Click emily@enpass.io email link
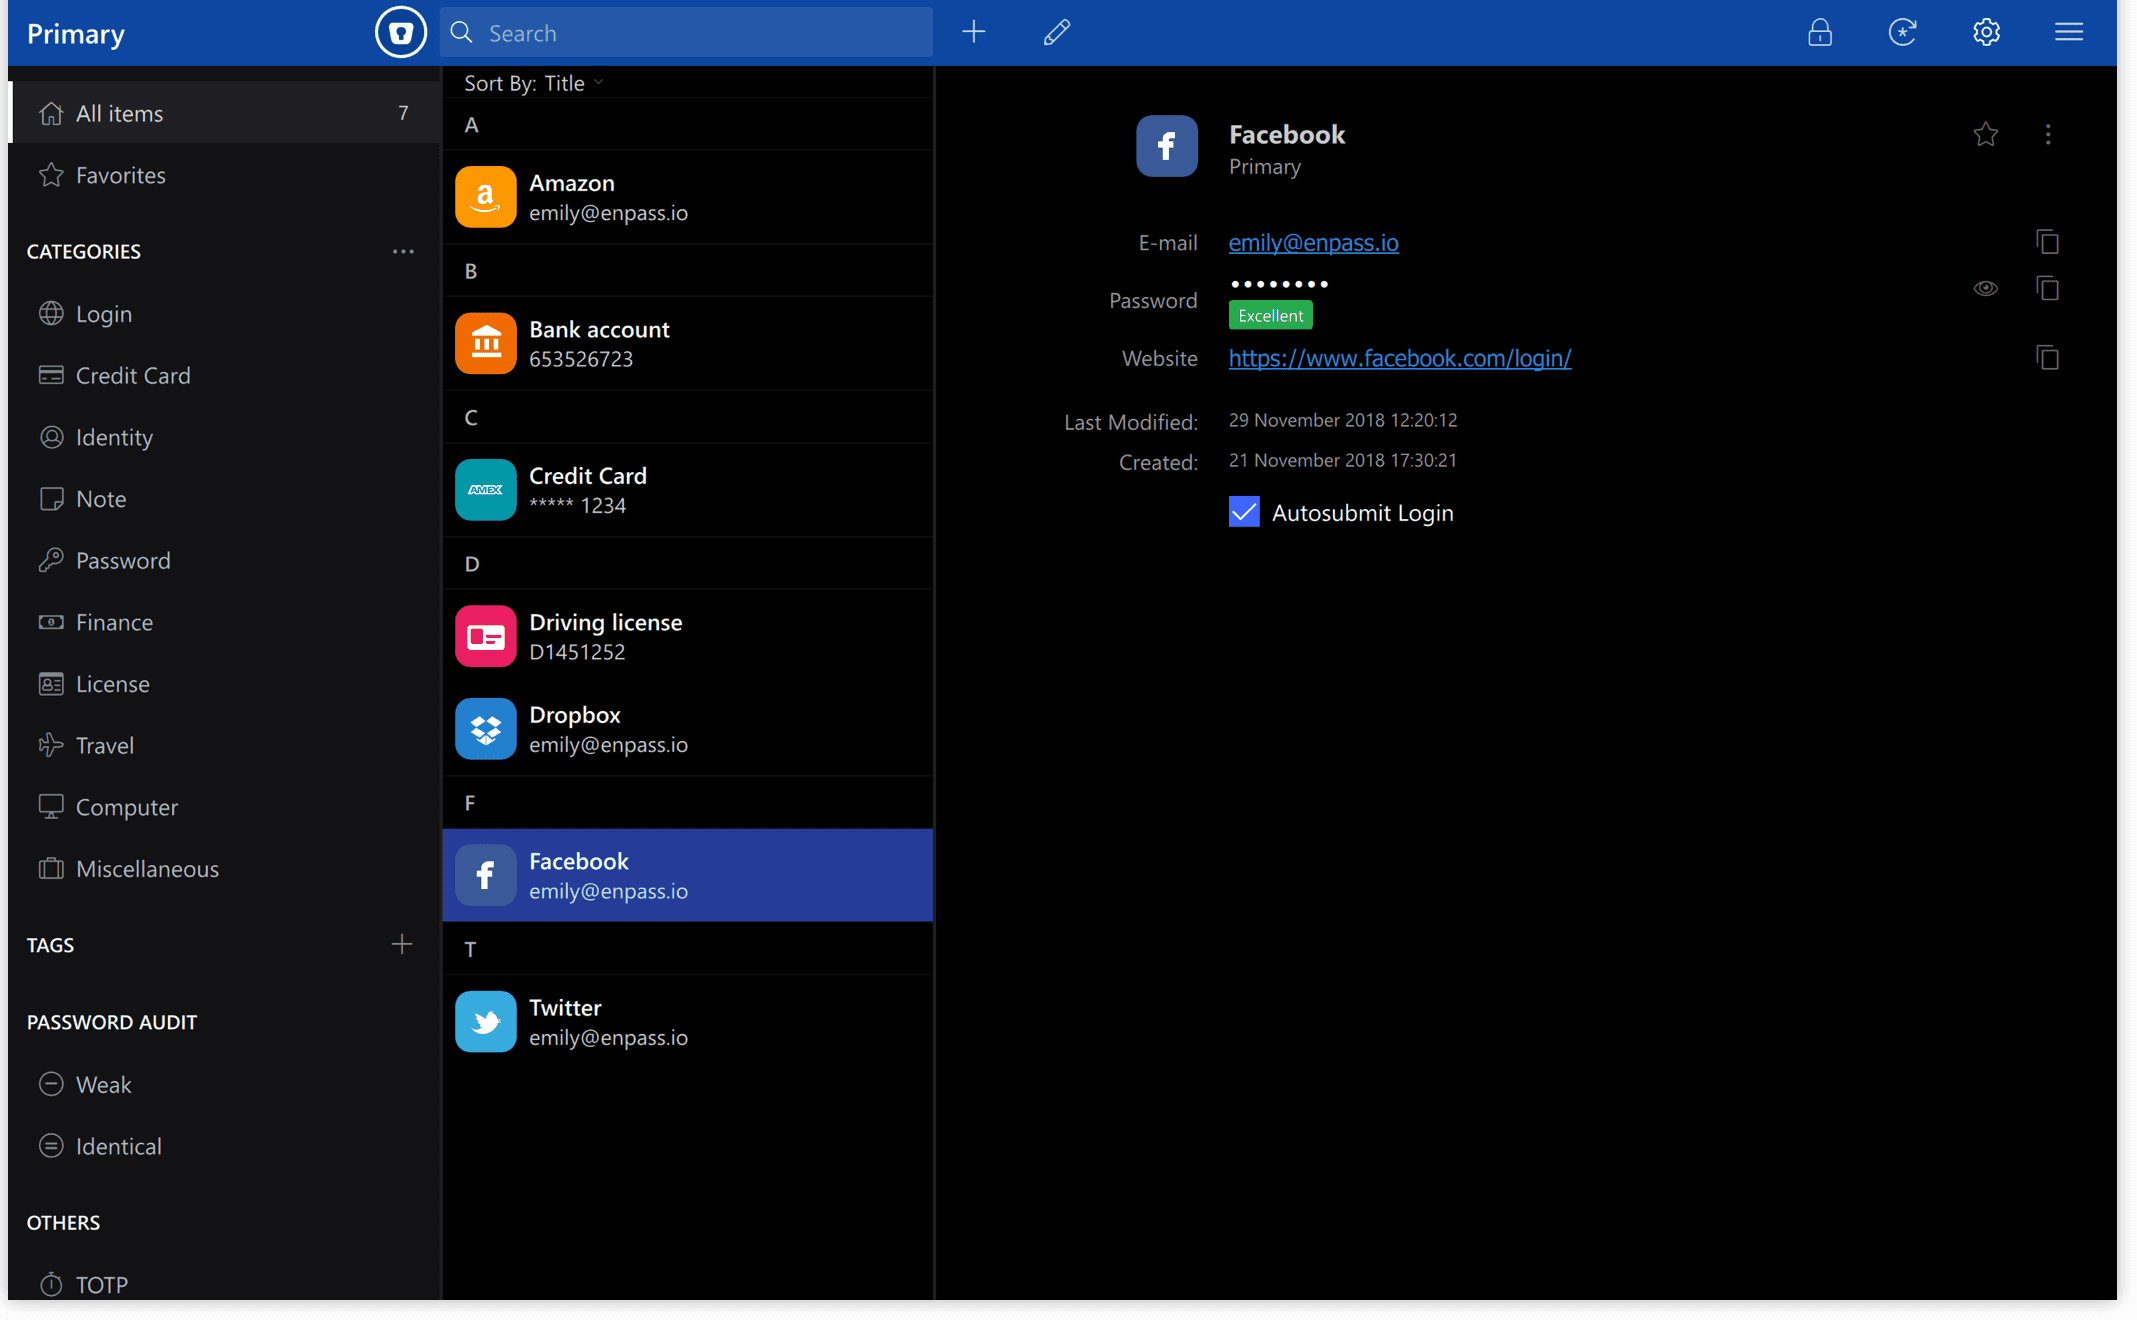 click(1314, 241)
